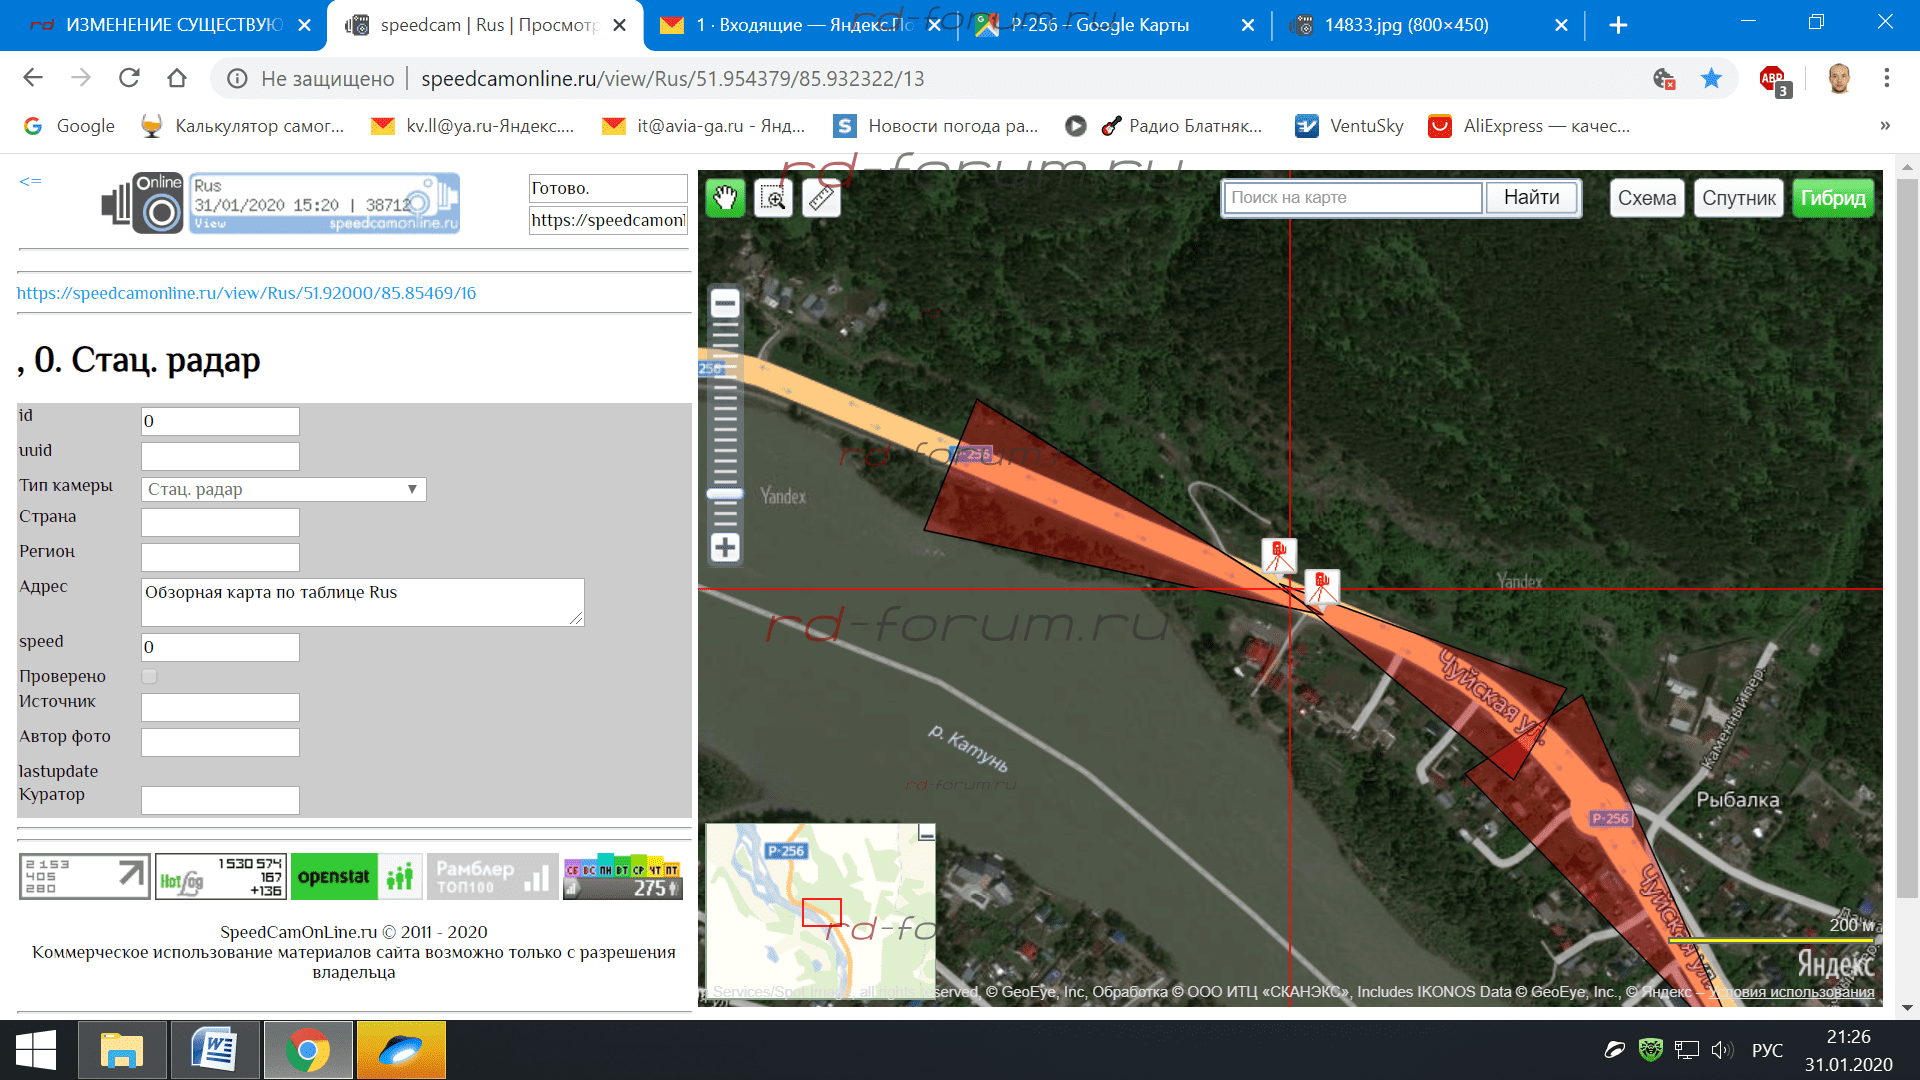Click the Куратор input field
The image size is (1920, 1080).
pyautogui.click(x=220, y=800)
